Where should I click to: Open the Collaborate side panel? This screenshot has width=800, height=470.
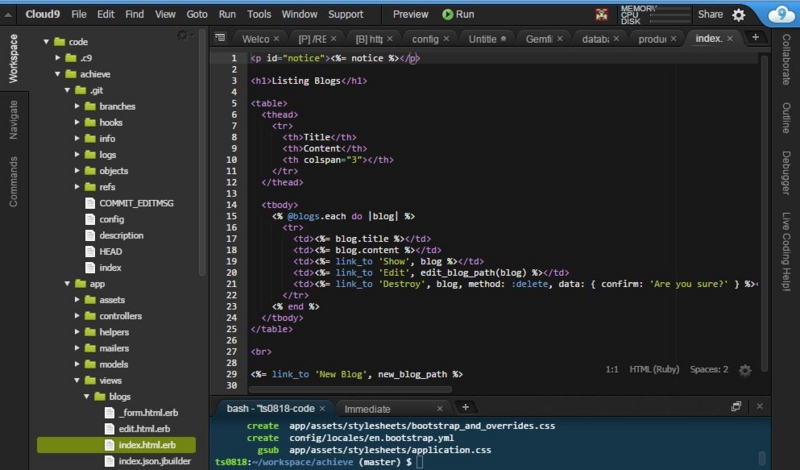[x=786, y=59]
